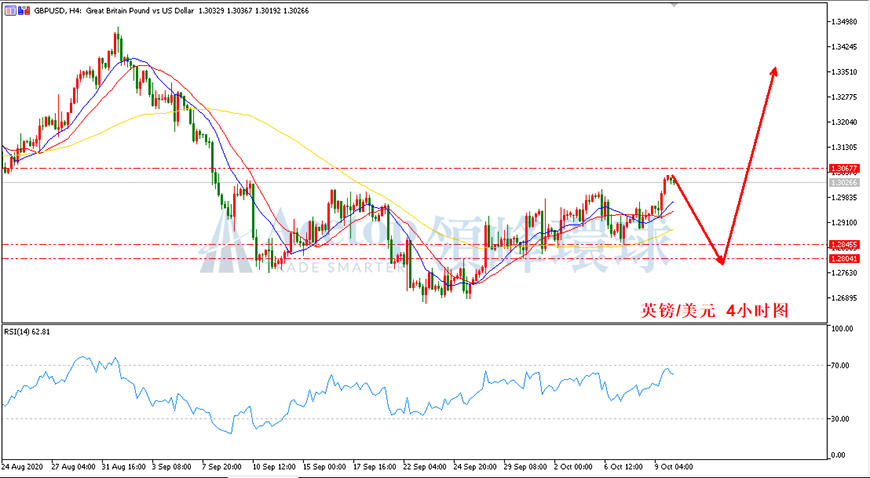
Task: Click the red 英镑/美元 4小时图 caption
Action: (x=715, y=310)
